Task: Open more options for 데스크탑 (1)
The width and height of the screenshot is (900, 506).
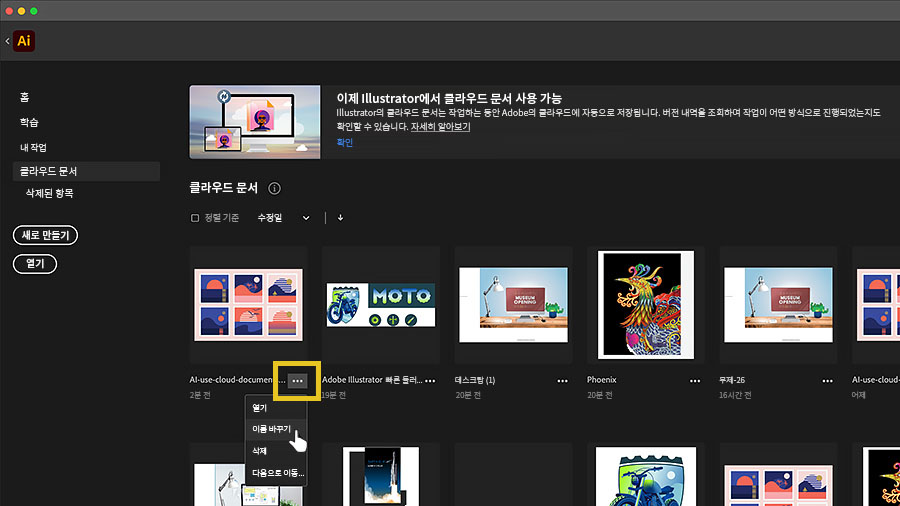Action: [x=562, y=380]
